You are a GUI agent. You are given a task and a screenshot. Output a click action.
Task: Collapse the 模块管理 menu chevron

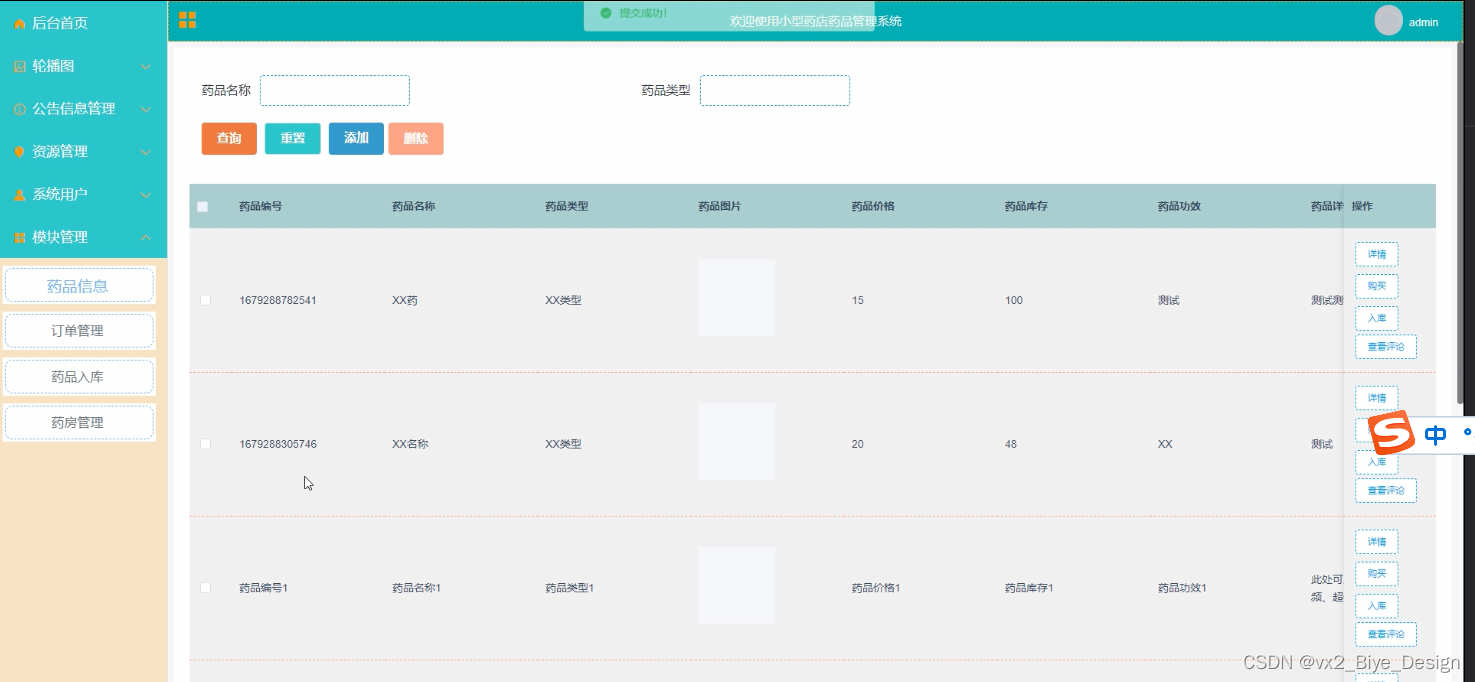point(146,237)
